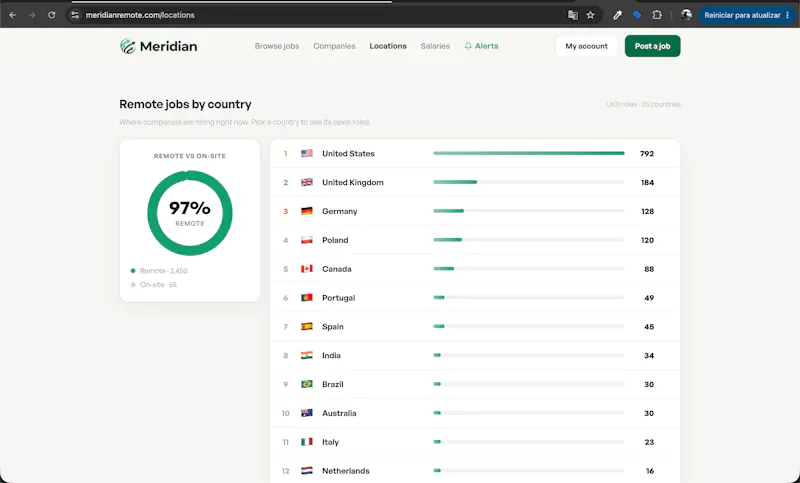The height and width of the screenshot is (483, 800).
Task: Click the eyedropper extension icon
Action: [617, 15]
